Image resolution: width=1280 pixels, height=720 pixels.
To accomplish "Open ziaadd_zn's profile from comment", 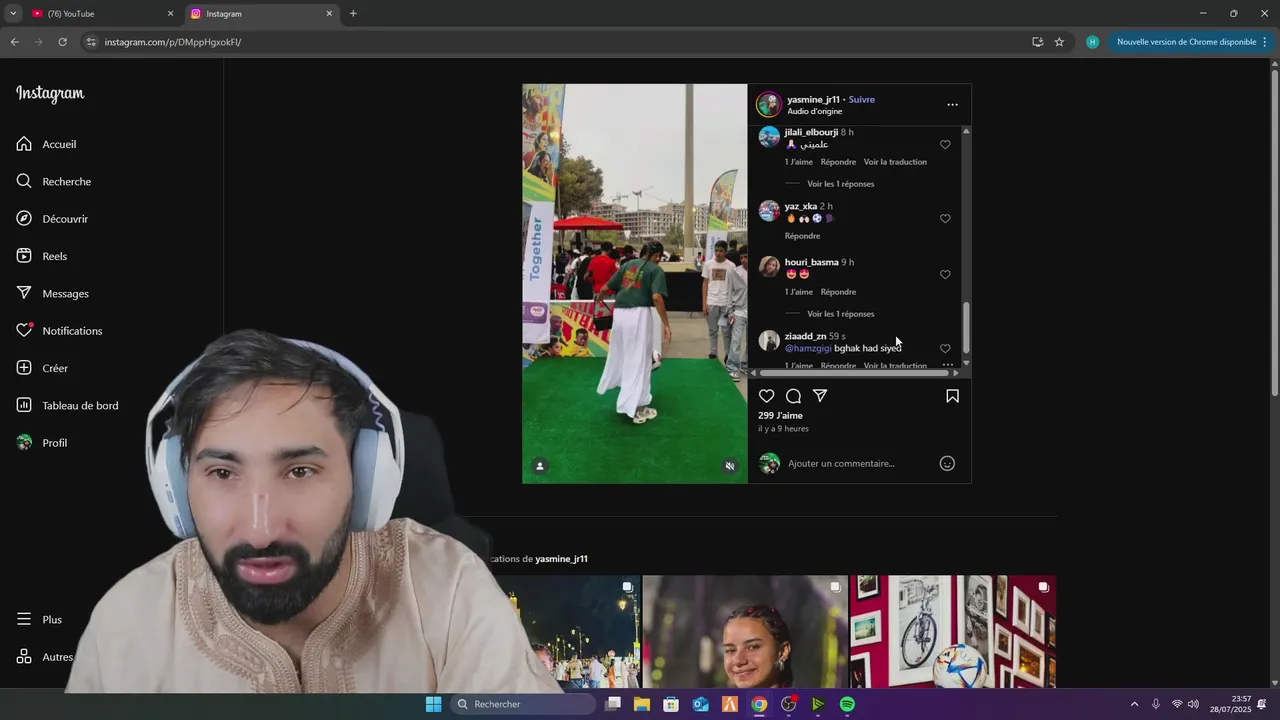I will [x=805, y=336].
